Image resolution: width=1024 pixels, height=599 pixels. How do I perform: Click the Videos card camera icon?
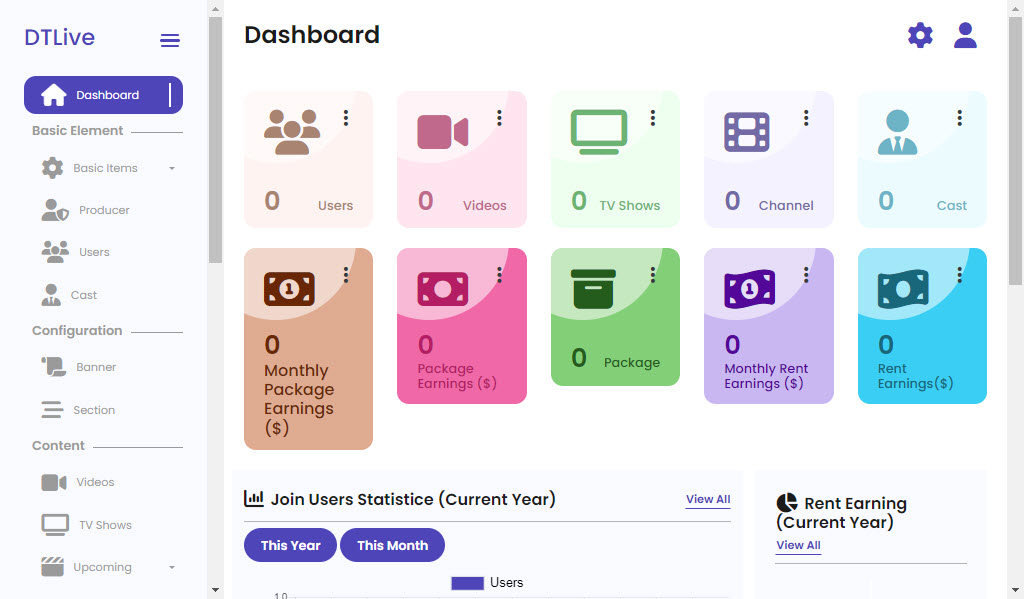(x=443, y=132)
